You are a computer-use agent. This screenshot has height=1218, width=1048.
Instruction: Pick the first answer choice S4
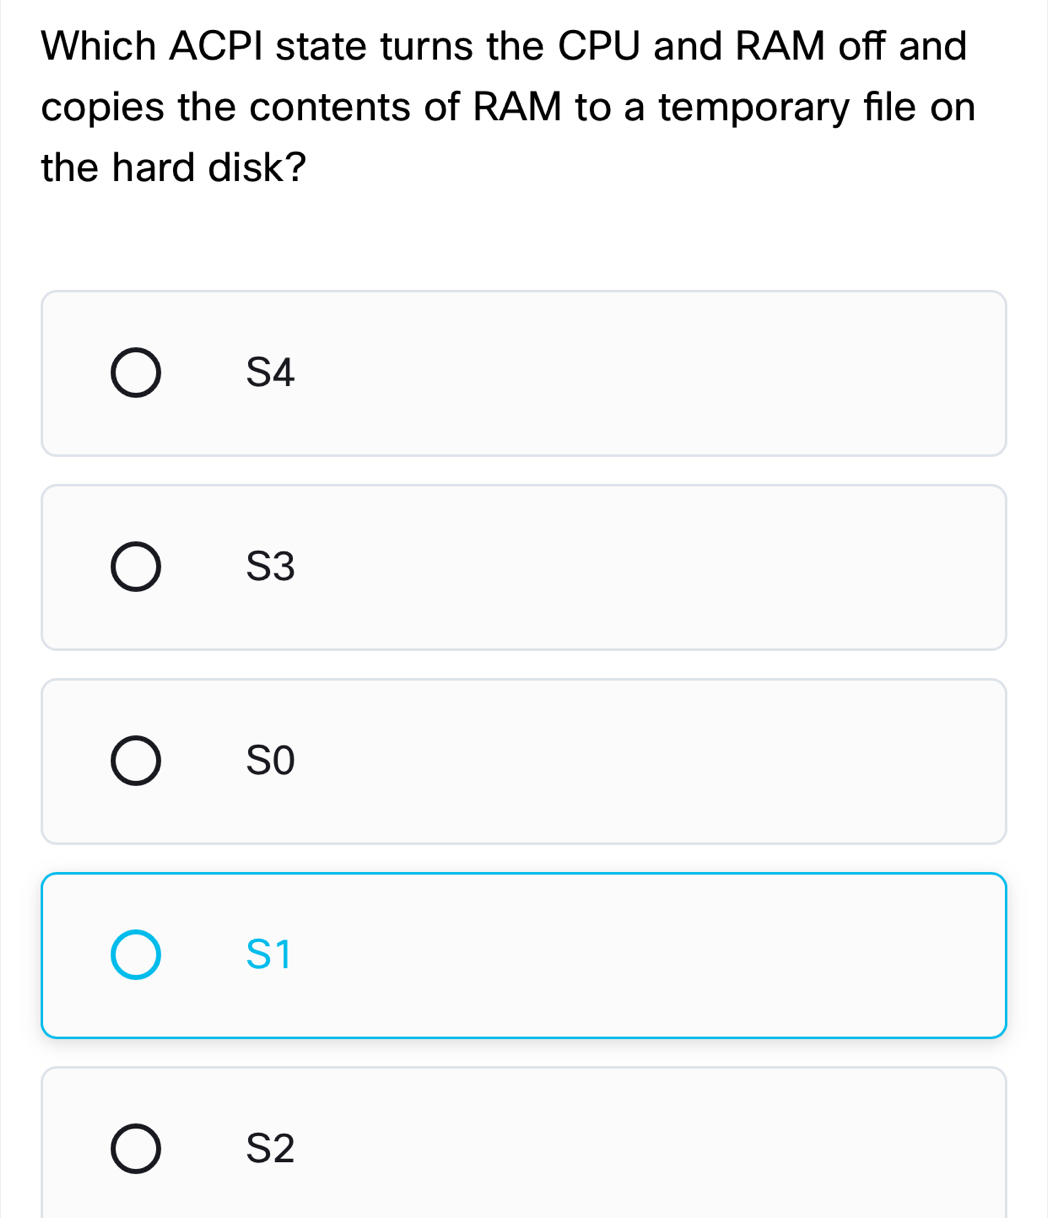pos(524,372)
